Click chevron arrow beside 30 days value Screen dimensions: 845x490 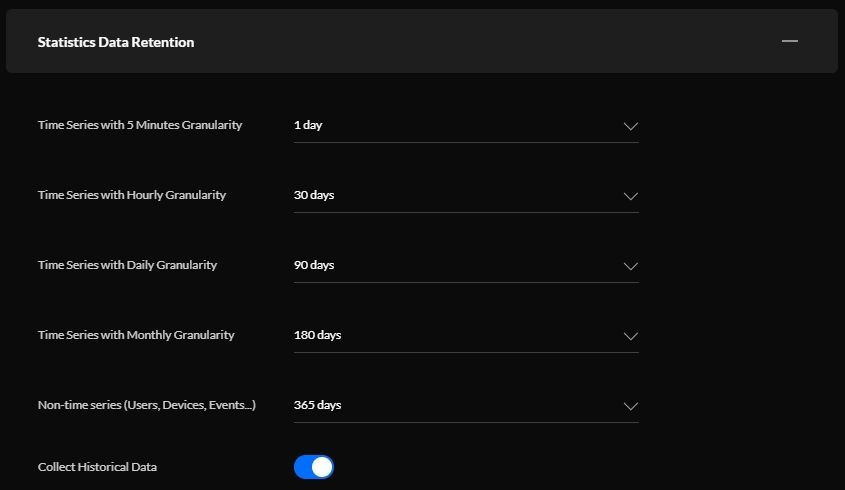coord(630,196)
